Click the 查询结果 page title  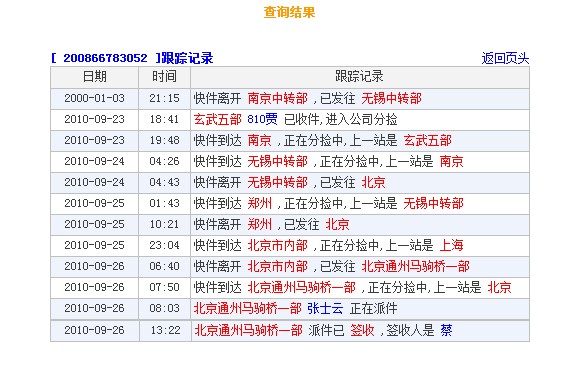click(x=290, y=12)
